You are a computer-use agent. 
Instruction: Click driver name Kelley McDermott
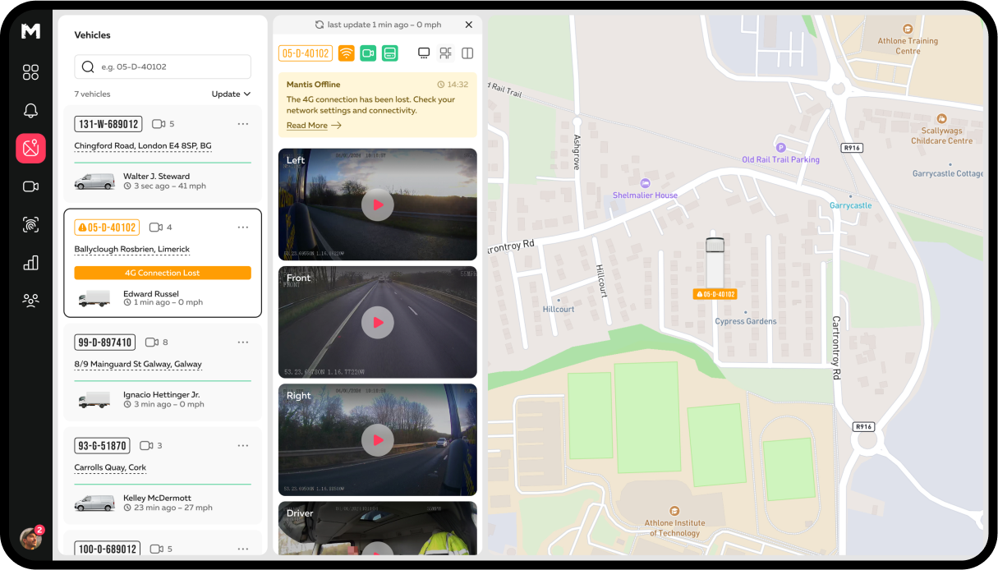tap(157, 498)
